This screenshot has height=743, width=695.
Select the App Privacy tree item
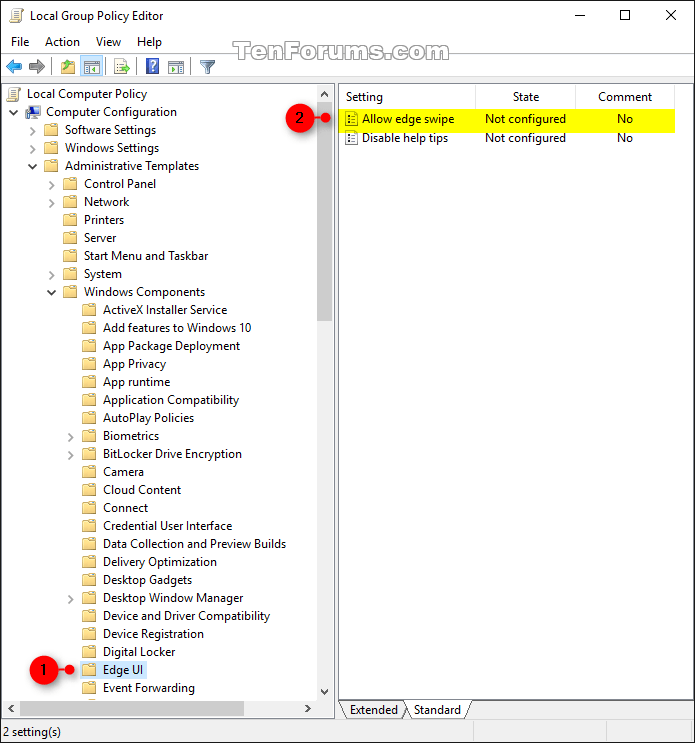(x=135, y=363)
